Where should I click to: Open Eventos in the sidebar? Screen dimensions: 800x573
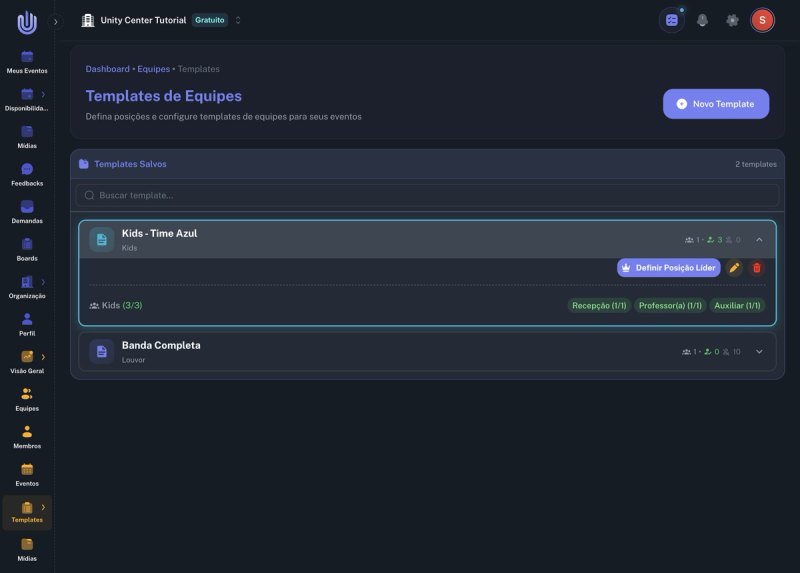tap(27, 475)
